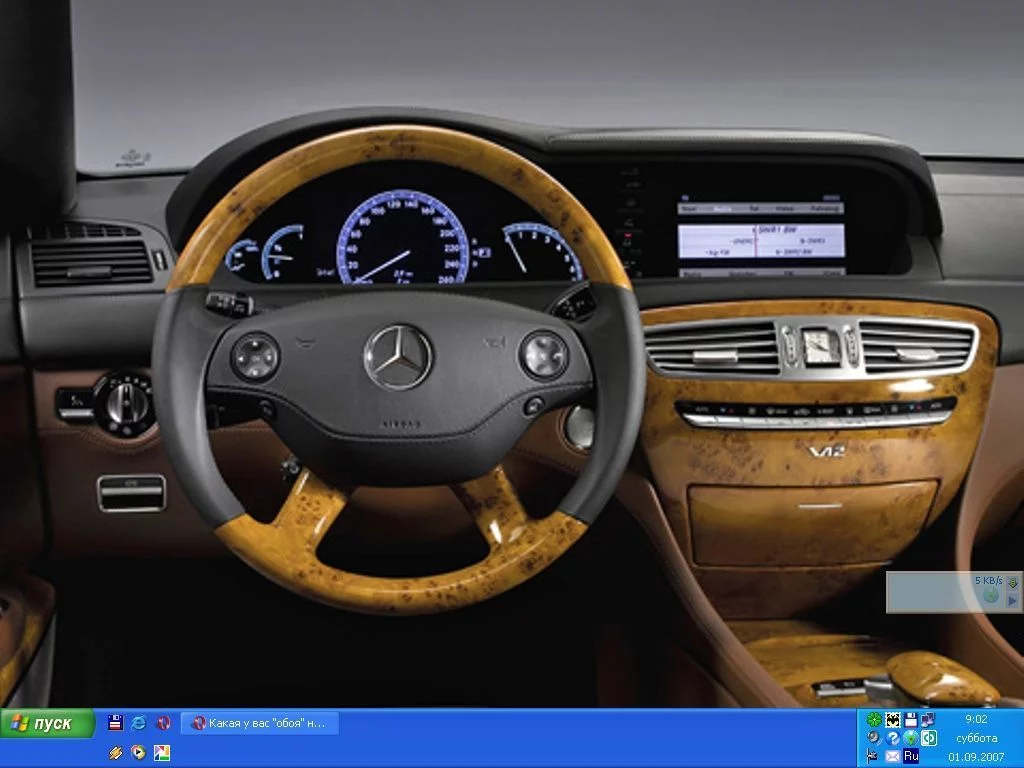Launch Total Commander floppy icon in quick launch

pos(116,722)
